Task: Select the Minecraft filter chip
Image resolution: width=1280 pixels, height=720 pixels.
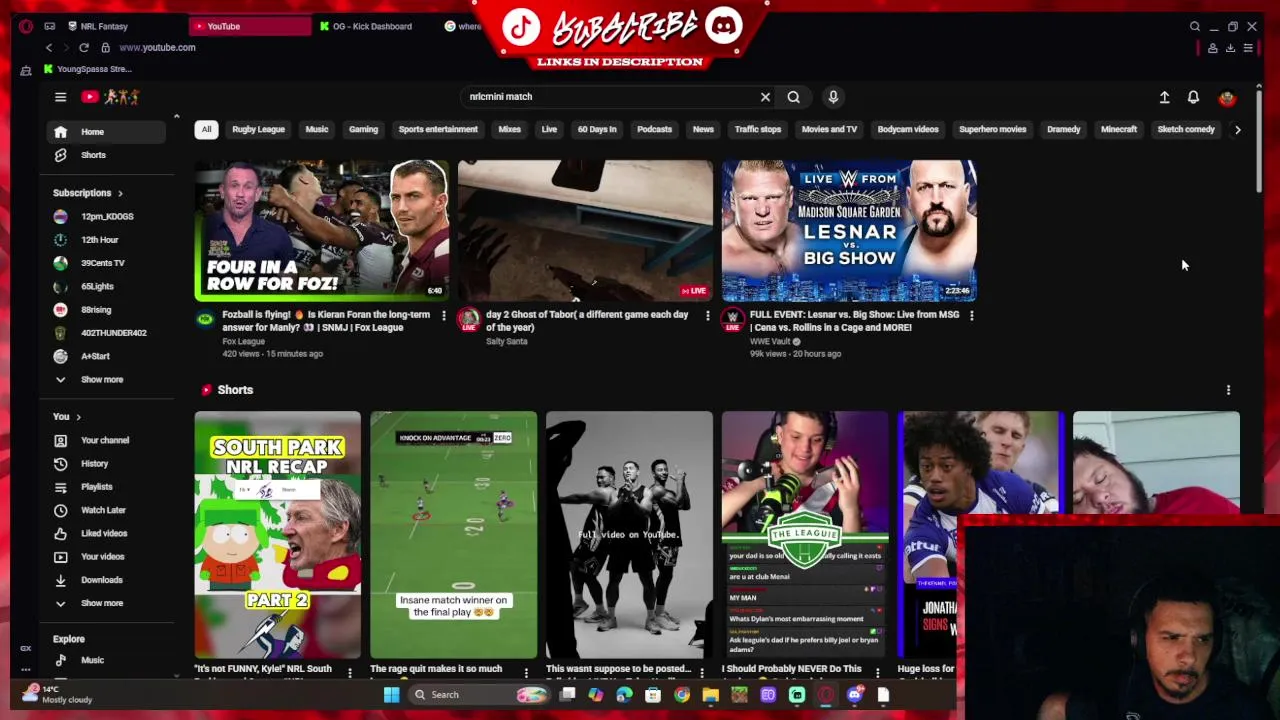Action: [1118, 129]
